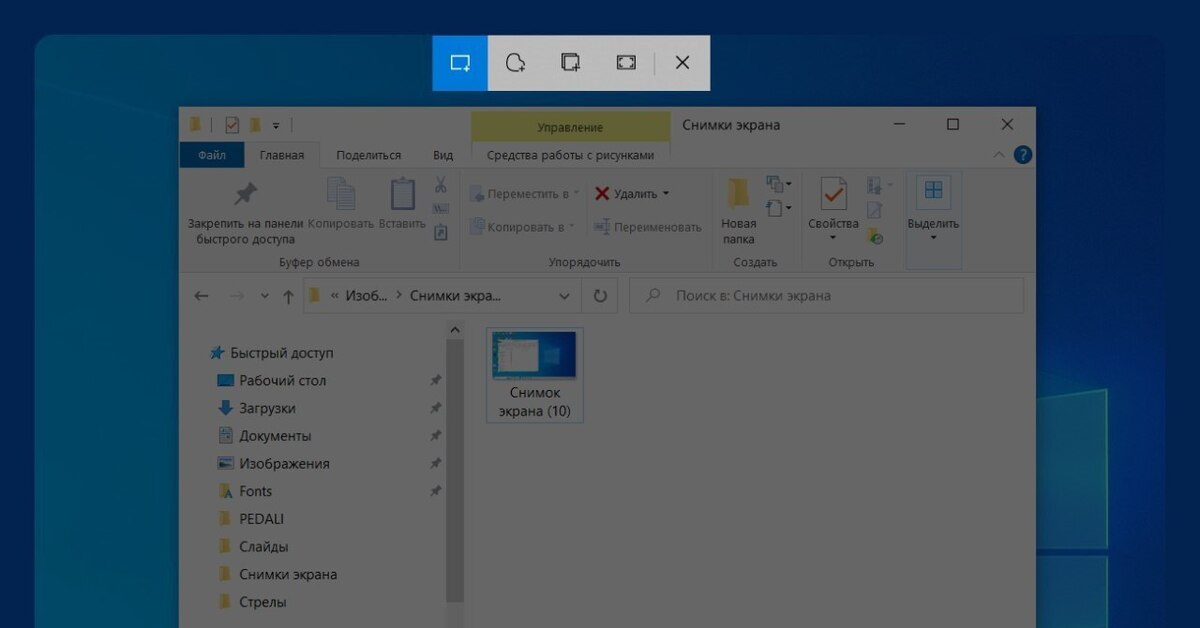This screenshot has height=628, width=1200.
Task: Switch to the Поделиться tab
Action: pos(369,155)
